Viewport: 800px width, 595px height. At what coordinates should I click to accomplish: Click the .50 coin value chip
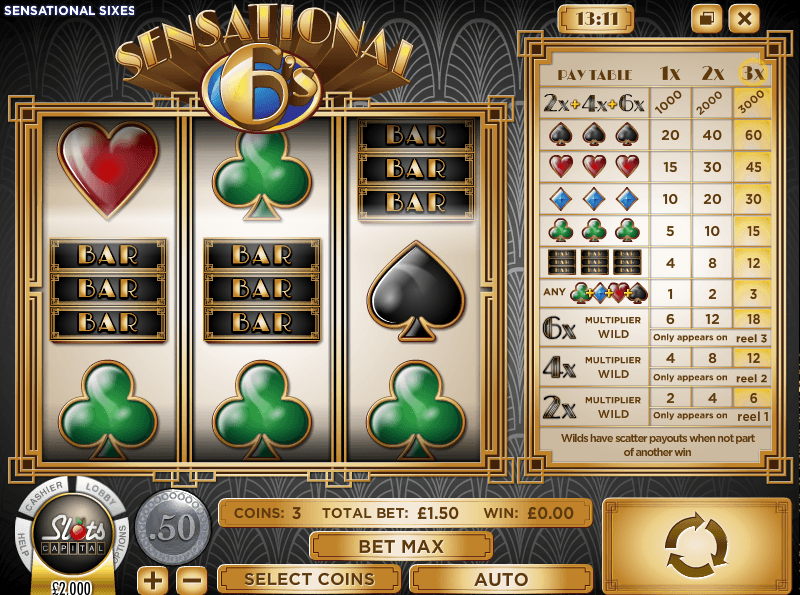173,527
